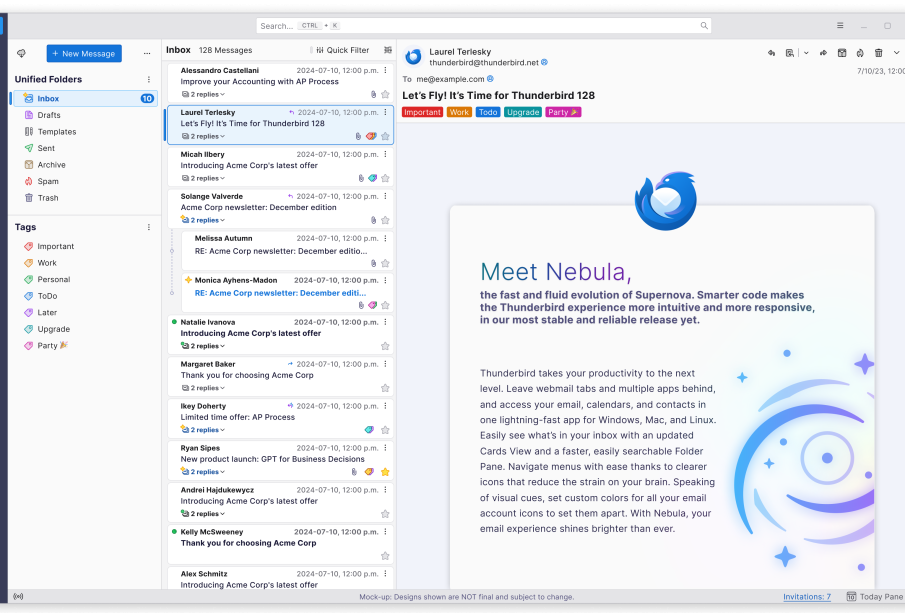Open the message list display options icon

[386, 50]
